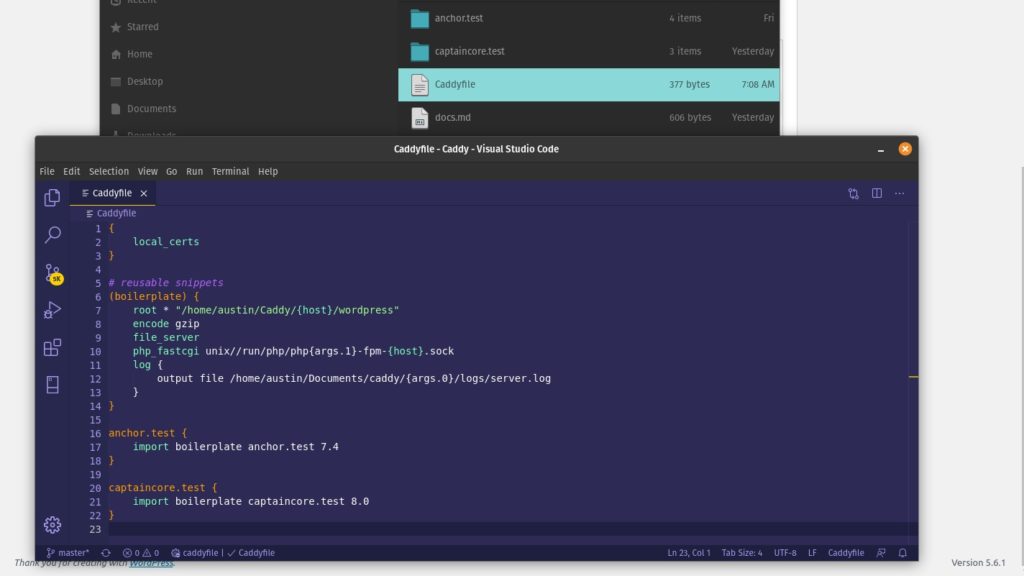Close the Caddyfile editor tab
Screen dimensions: 1024x576
(144, 193)
